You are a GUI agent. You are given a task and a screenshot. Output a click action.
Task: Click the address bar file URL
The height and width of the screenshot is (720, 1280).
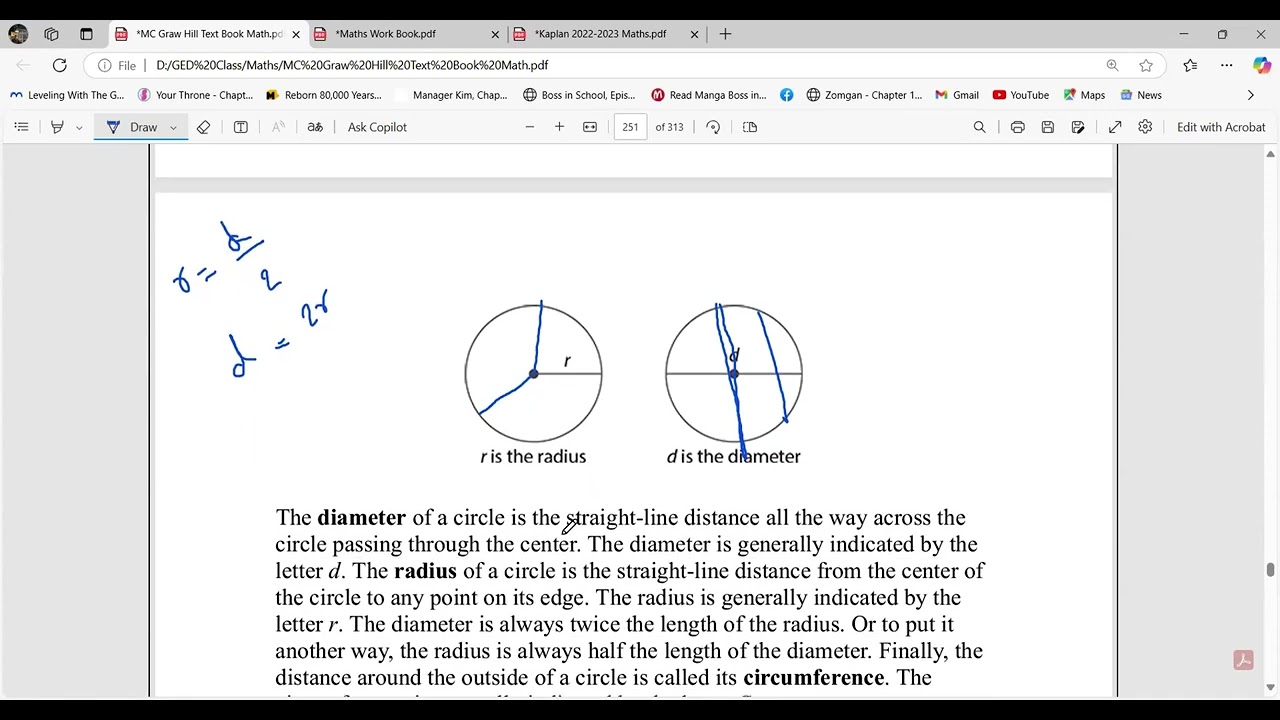[x=352, y=65]
